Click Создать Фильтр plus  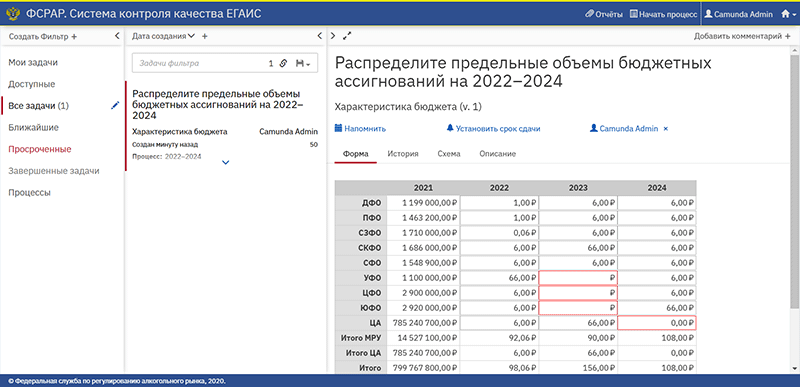43,36
